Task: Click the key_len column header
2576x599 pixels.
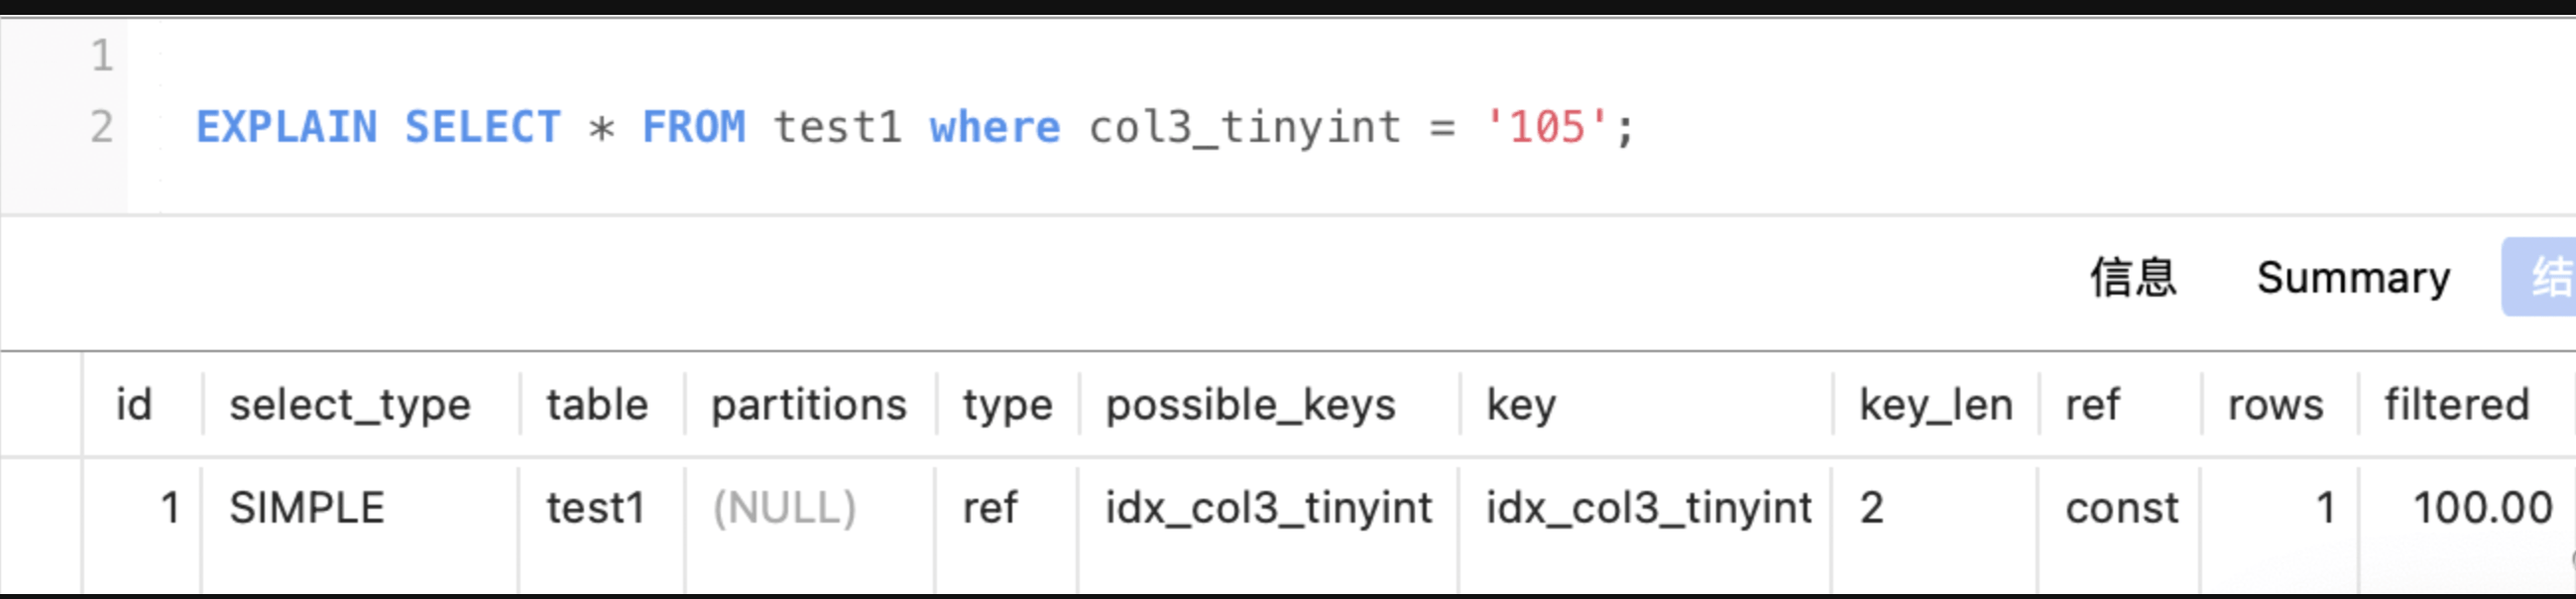Action: click(1935, 405)
